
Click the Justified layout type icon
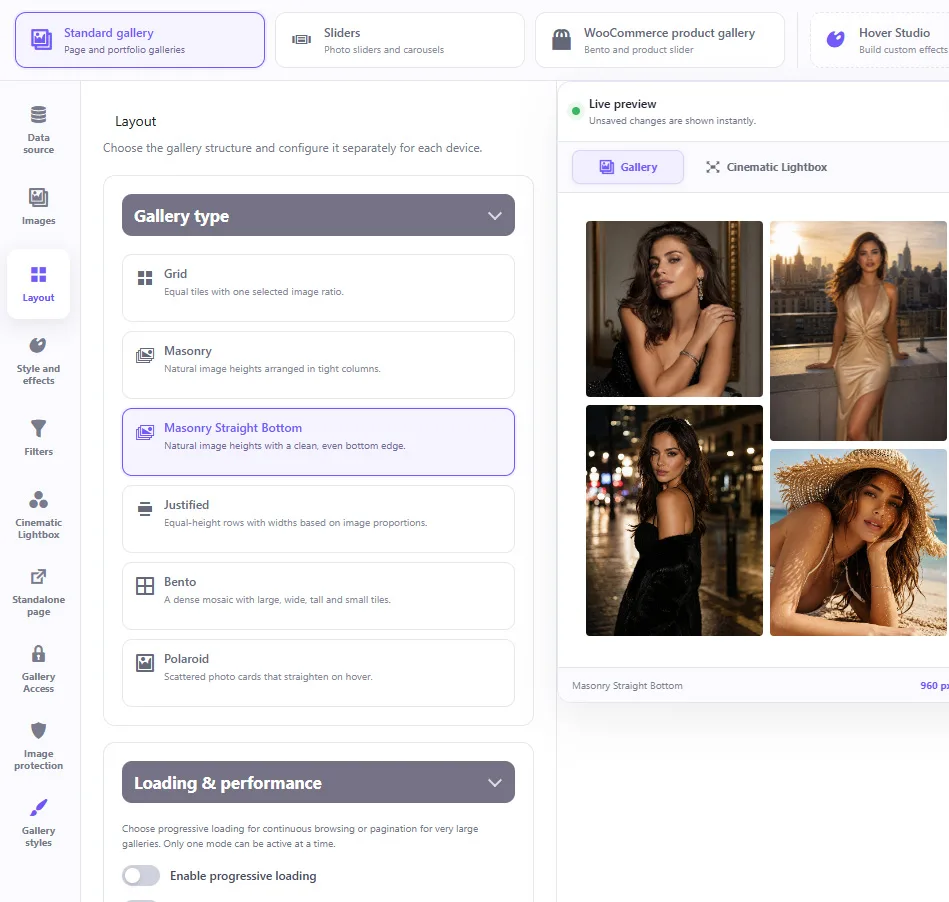145,509
